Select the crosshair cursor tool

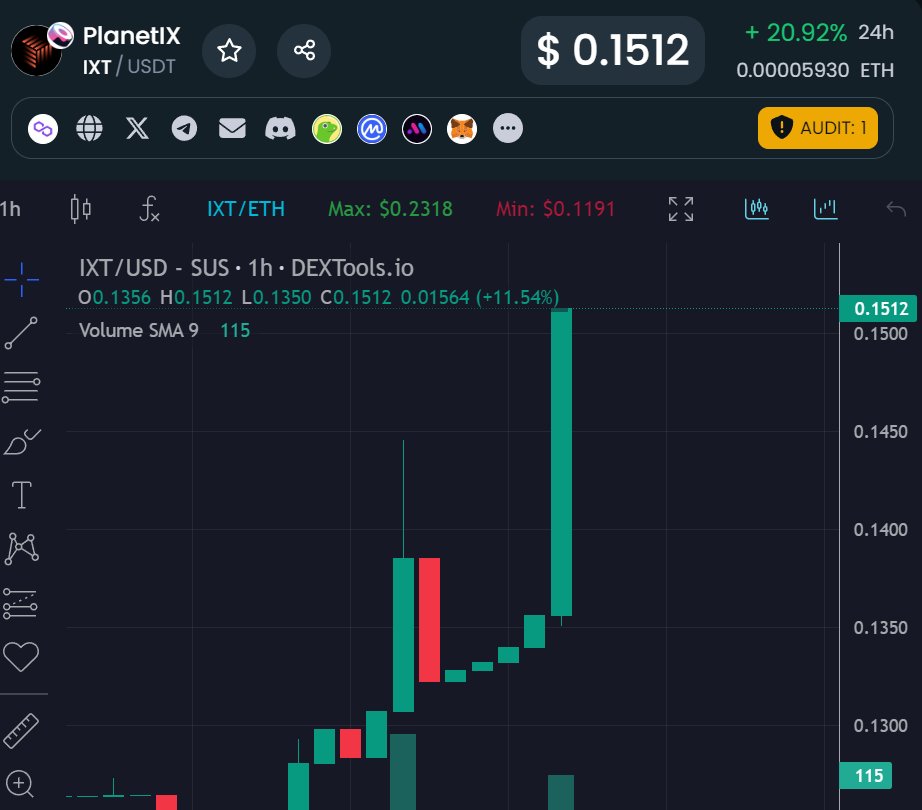21,279
